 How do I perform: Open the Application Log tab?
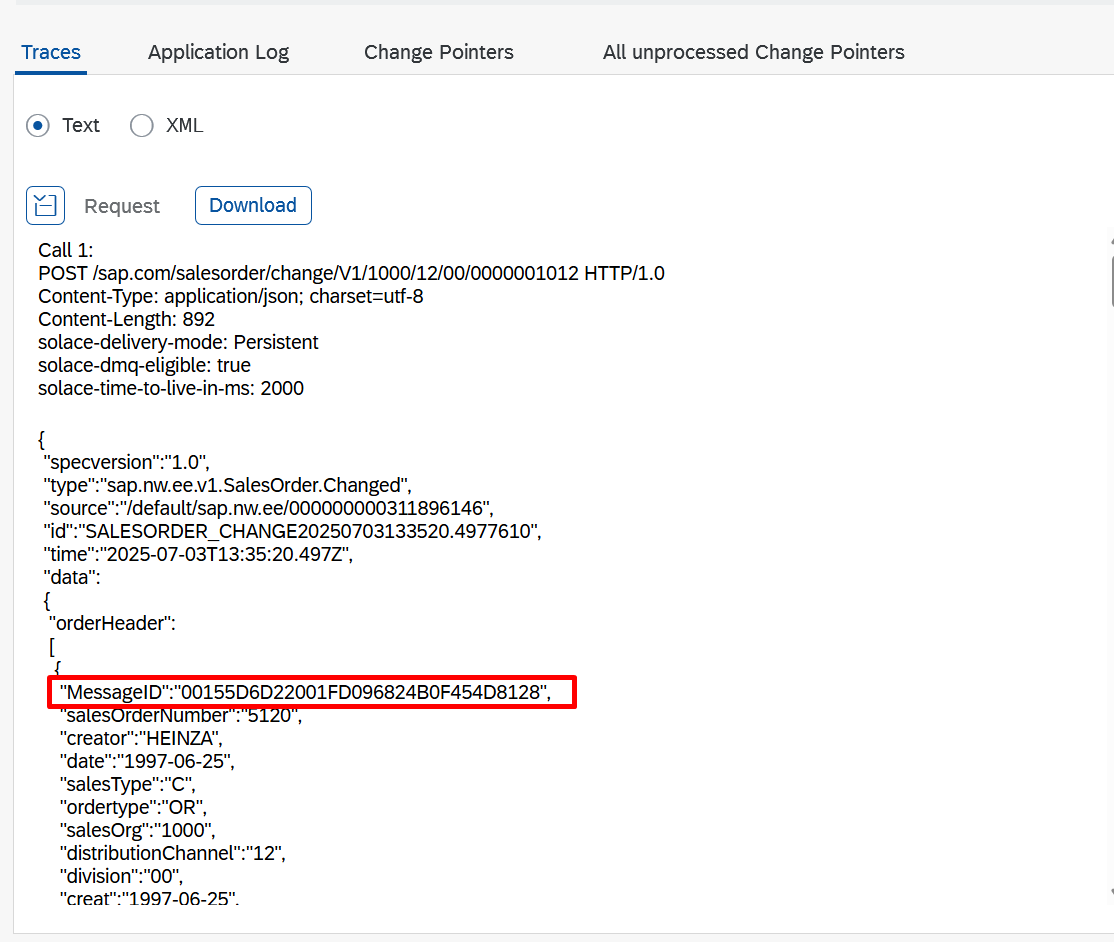tap(218, 53)
